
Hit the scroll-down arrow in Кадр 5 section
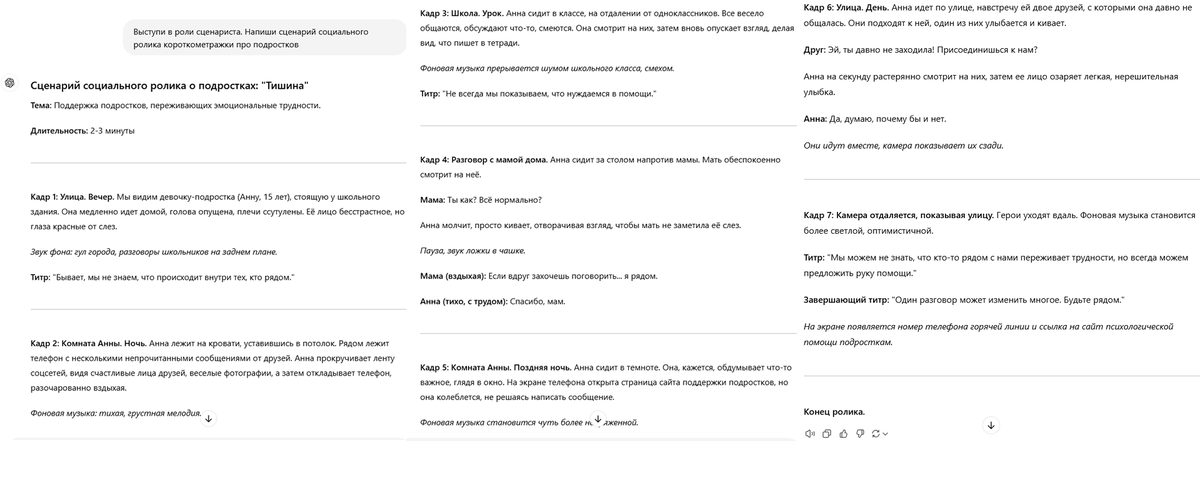[x=598, y=419]
